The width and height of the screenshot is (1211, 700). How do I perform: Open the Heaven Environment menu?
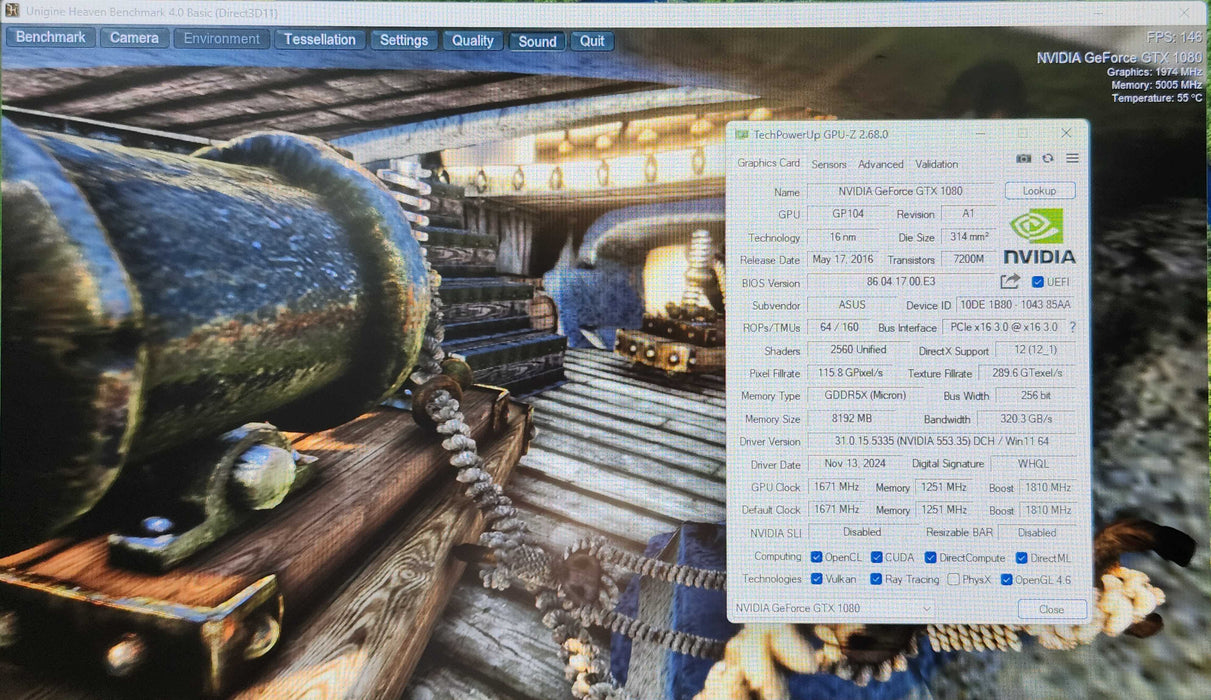click(222, 39)
